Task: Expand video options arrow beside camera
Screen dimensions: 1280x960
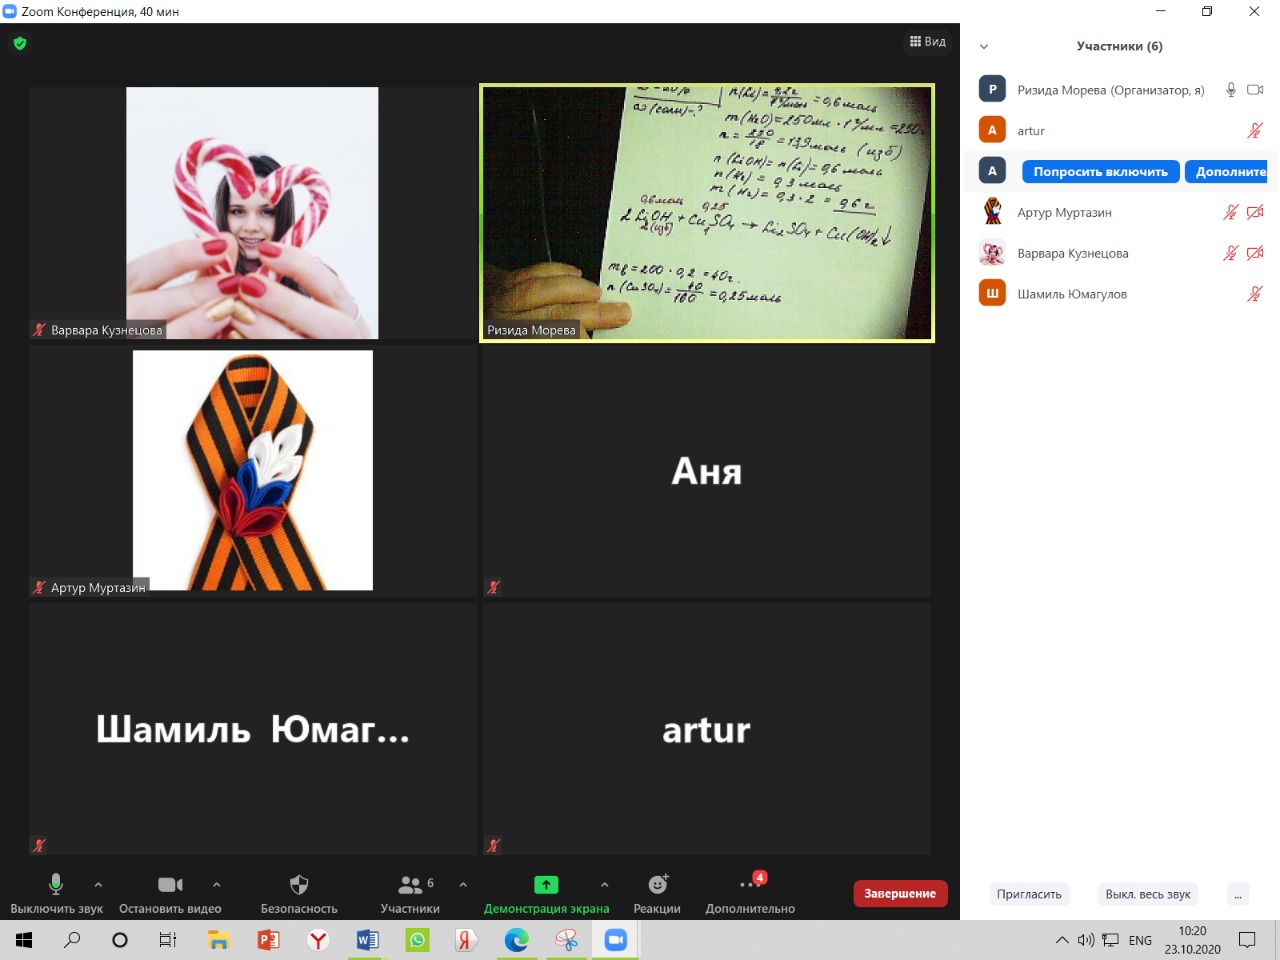Action: coord(217,884)
